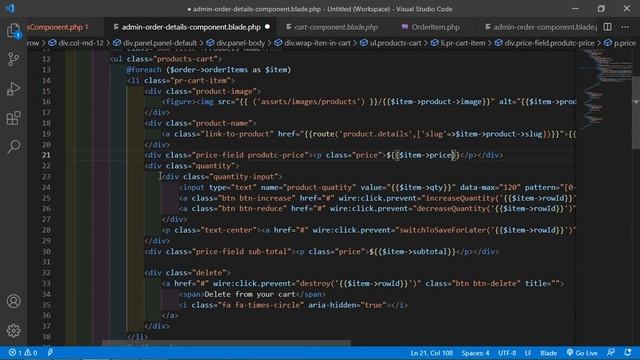Image resolution: width=640 pixels, height=360 pixels.
Task: Open the notifications bell
Action: pos(628,353)
